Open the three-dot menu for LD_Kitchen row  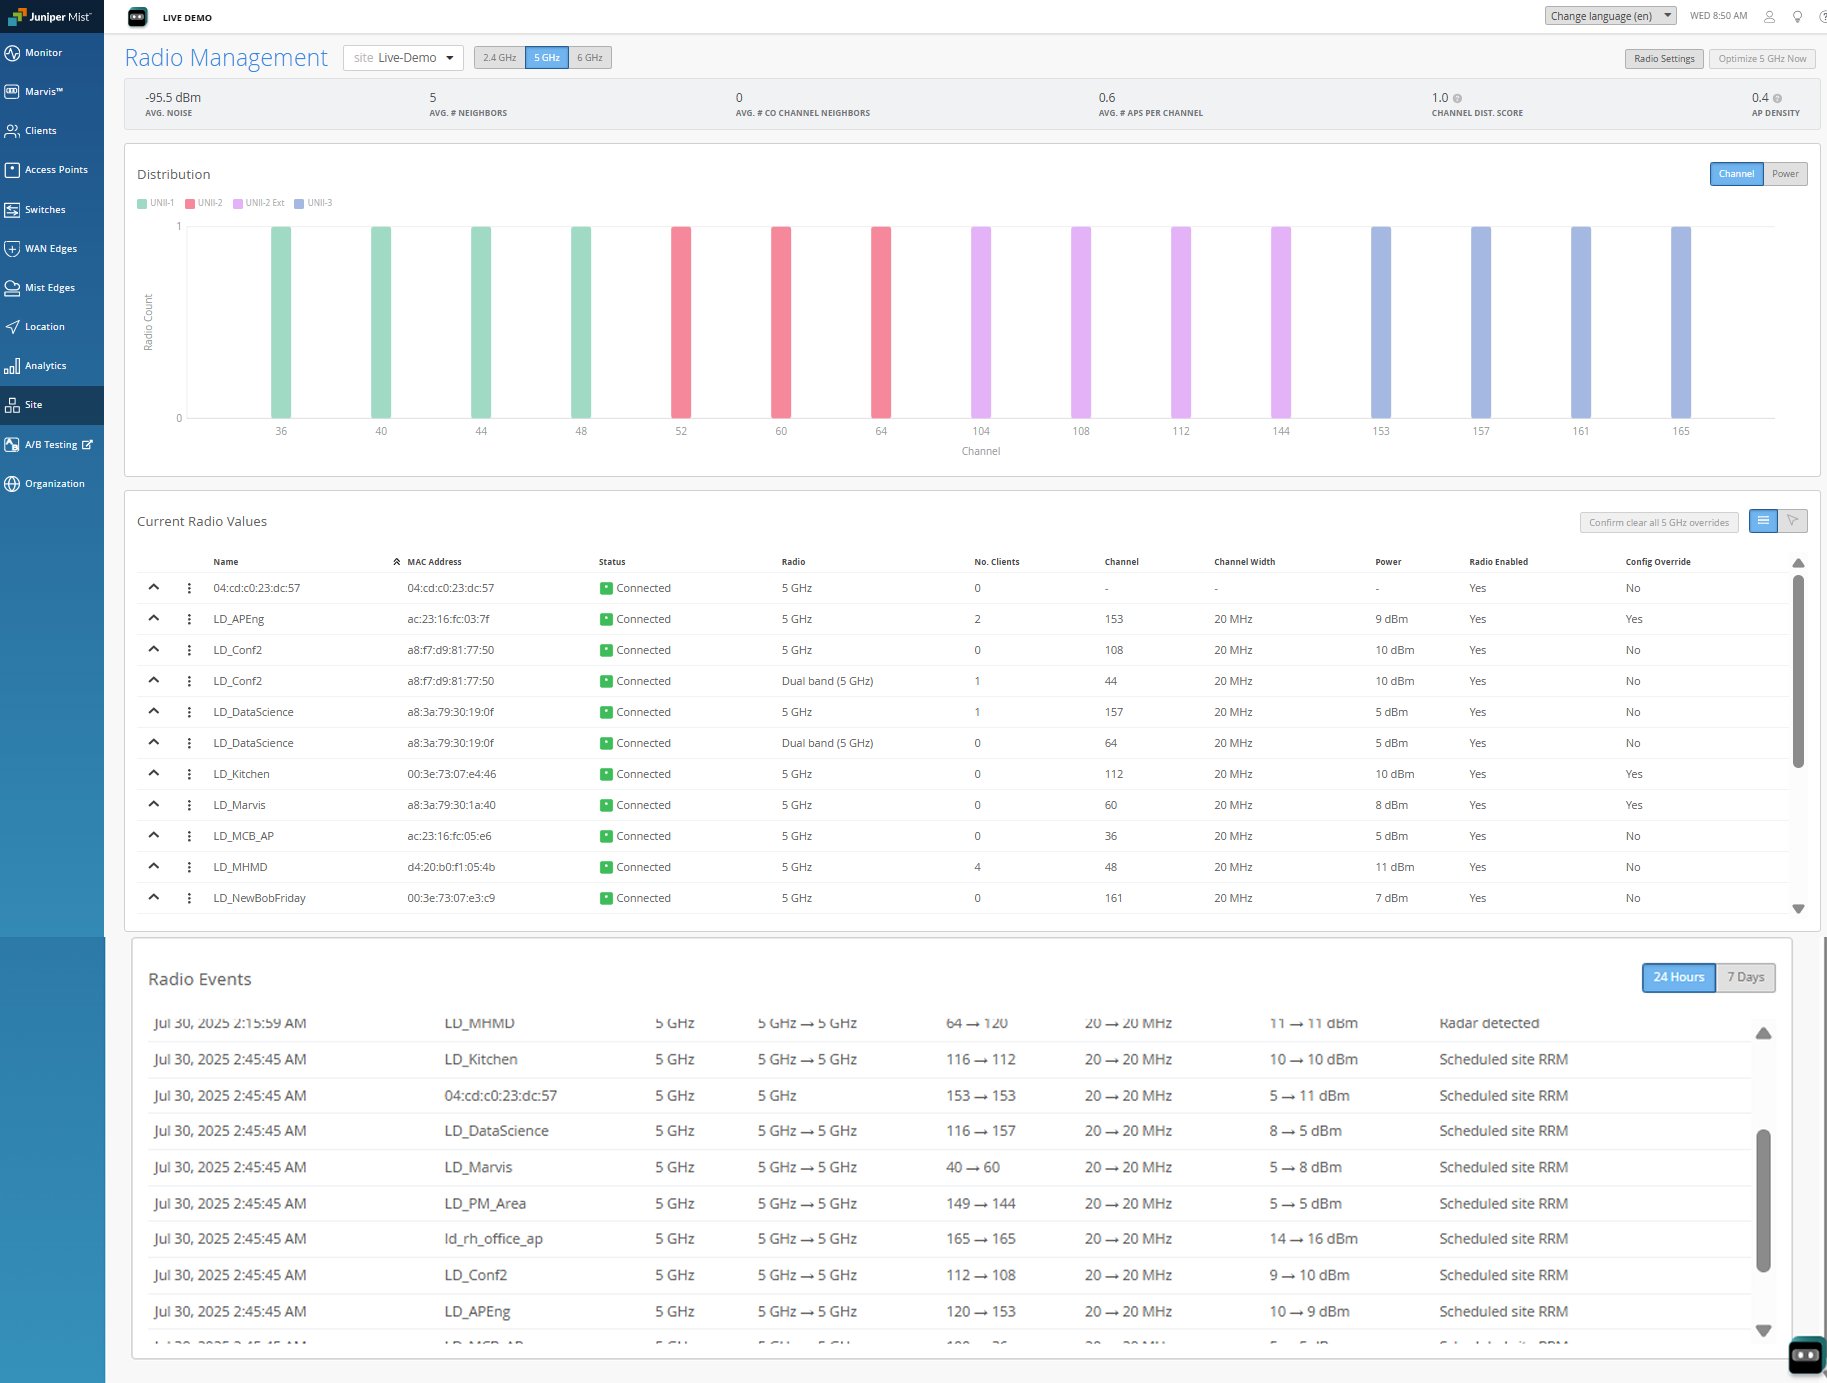click(x=189, y=775)
